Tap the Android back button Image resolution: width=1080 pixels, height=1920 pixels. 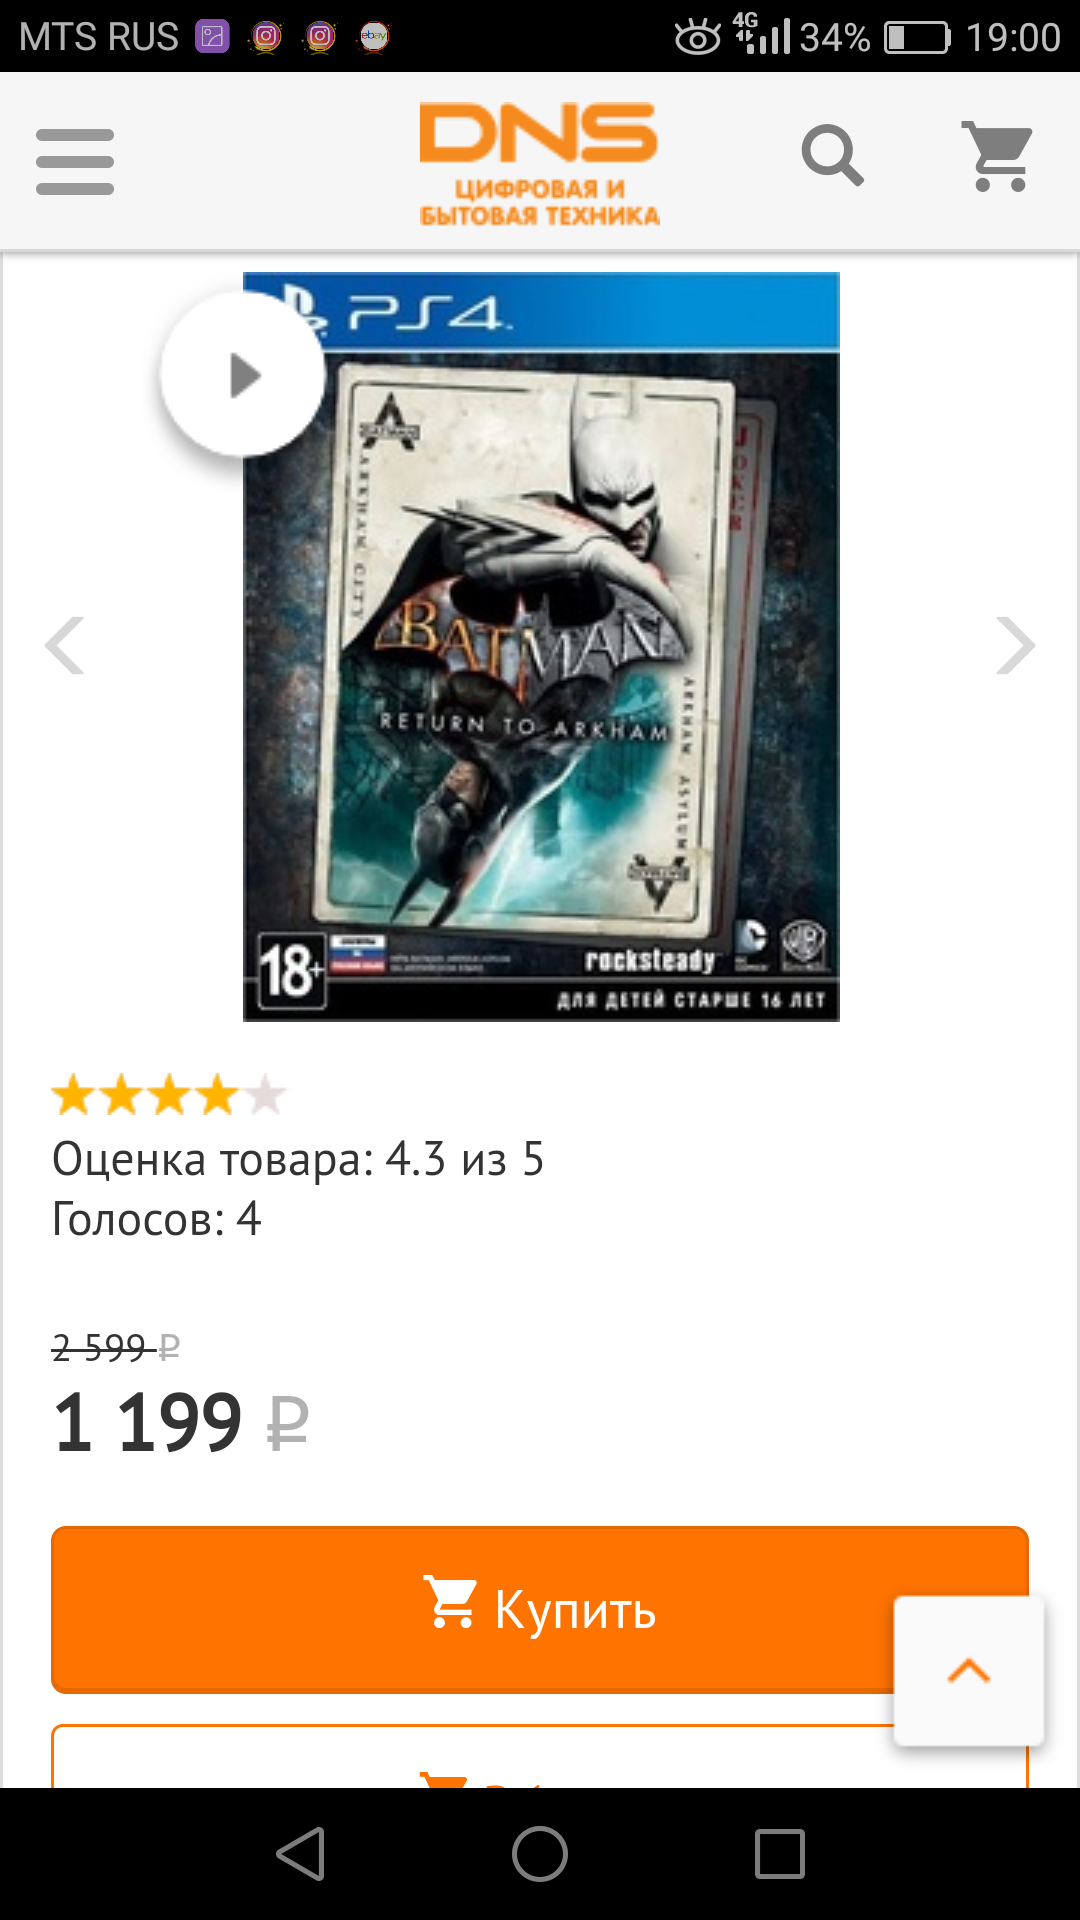(300, 1854)
